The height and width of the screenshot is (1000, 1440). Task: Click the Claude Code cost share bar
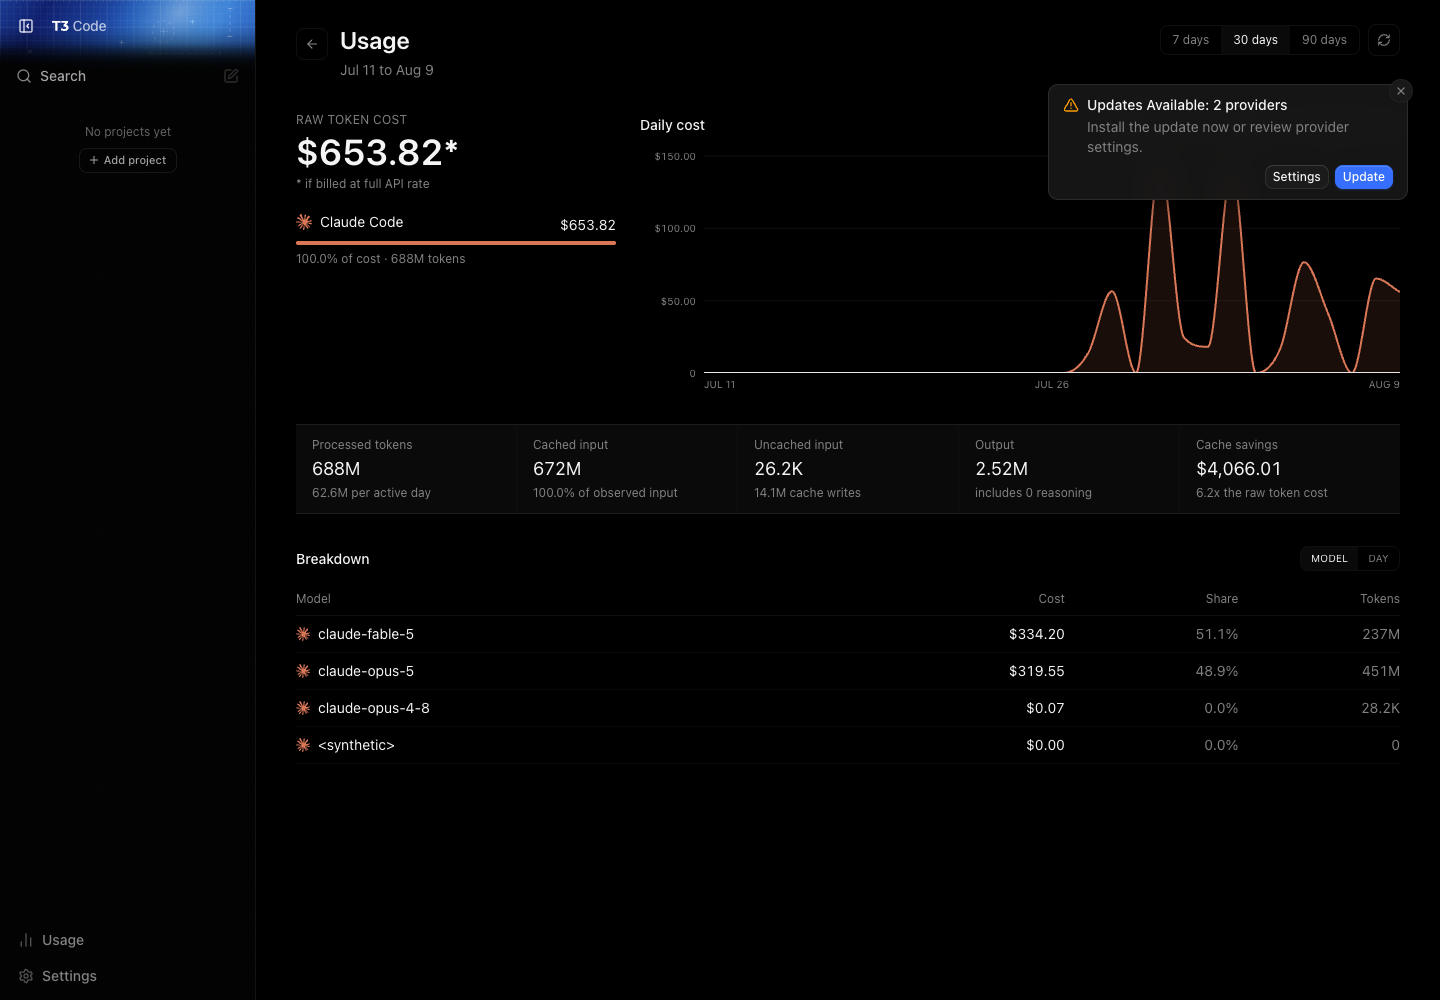tap(456, 243)
